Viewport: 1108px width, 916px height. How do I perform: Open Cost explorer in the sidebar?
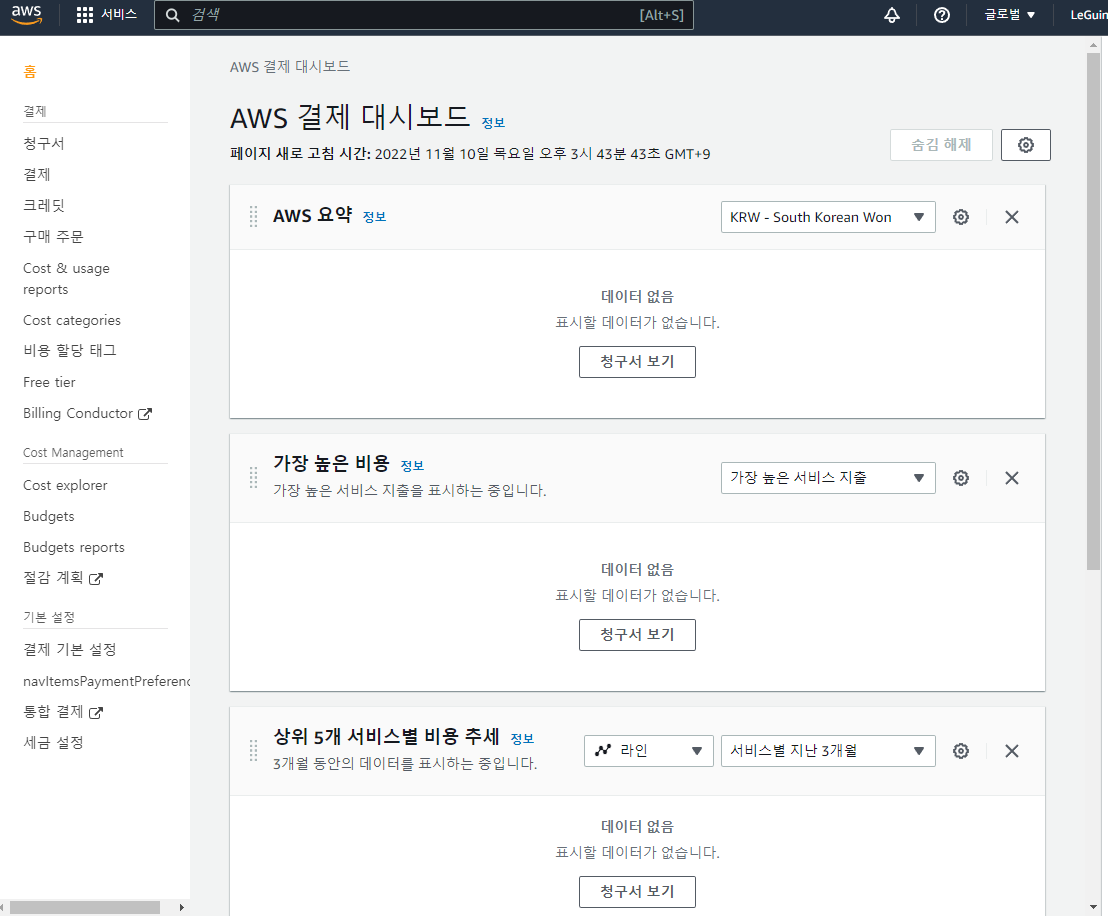[x=65, y=486]
